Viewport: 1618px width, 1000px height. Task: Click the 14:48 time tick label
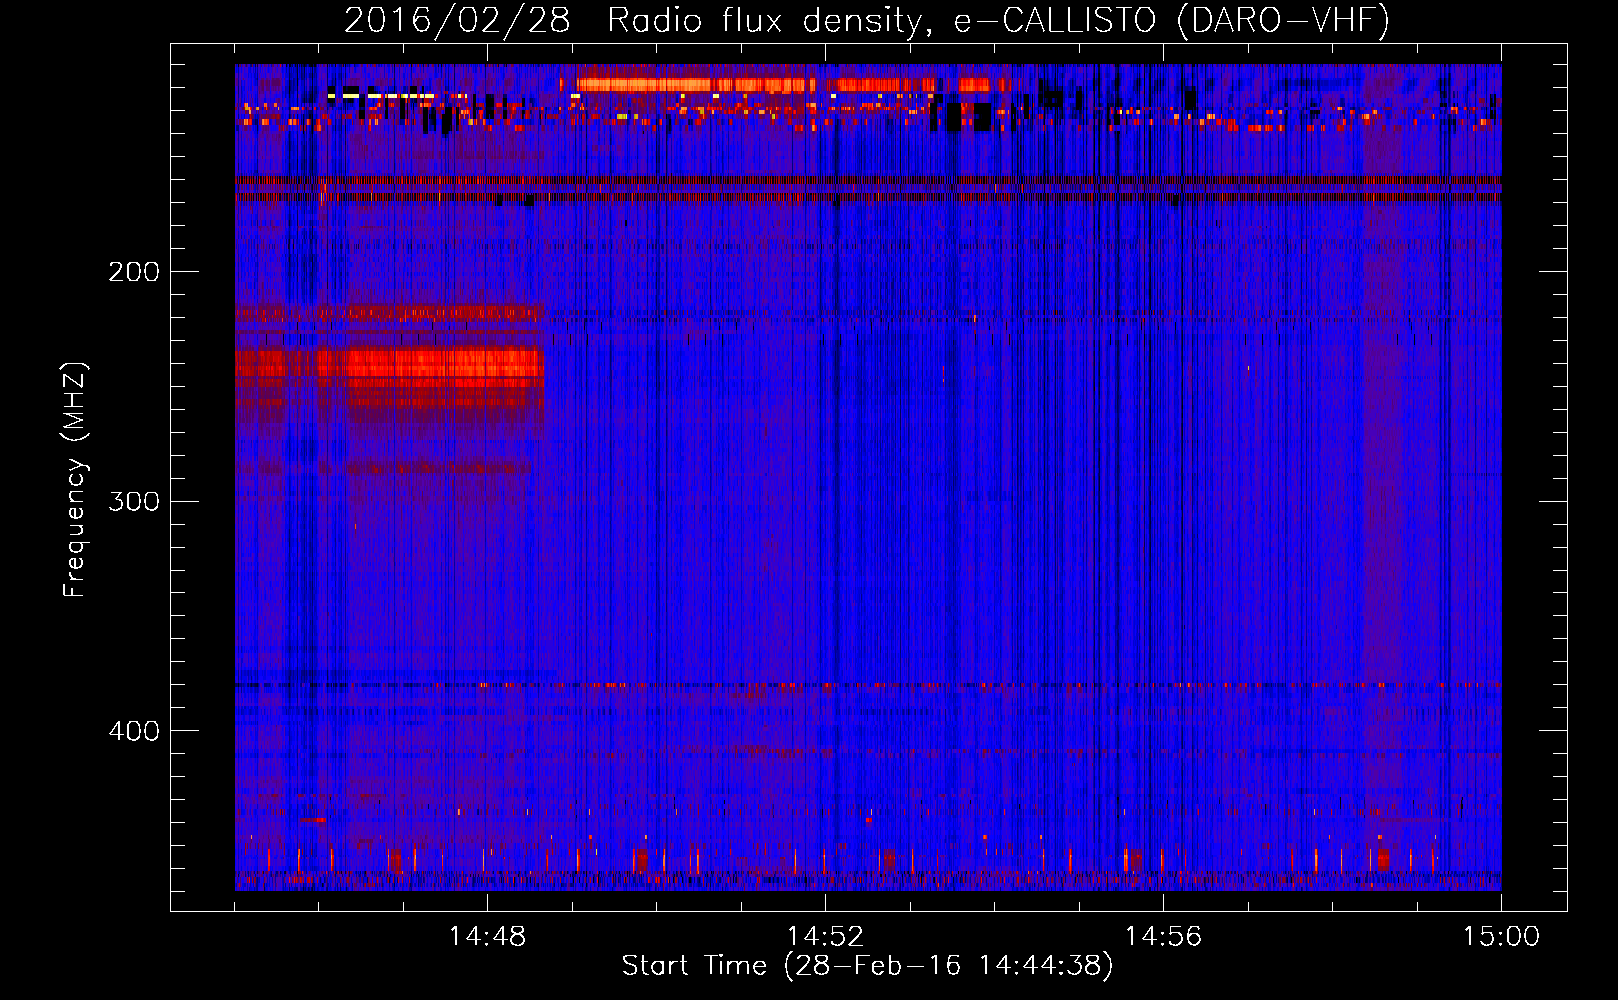click(x=487, y=937)
